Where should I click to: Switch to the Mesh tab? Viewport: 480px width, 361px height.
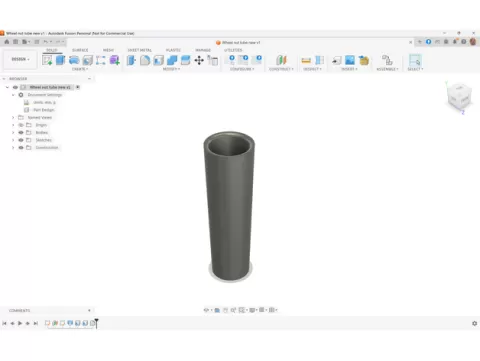pyautogui.click(x=108, y=50)
